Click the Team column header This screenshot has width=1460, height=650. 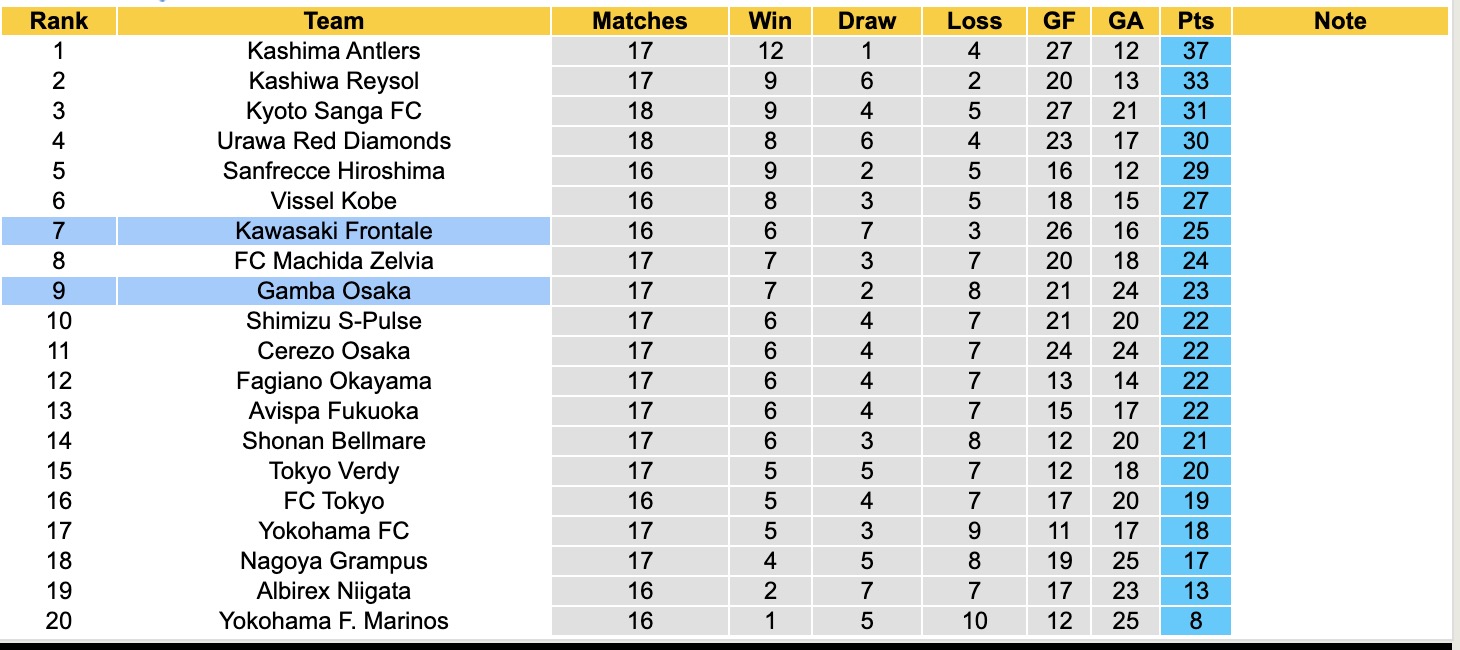coord(334,21)
